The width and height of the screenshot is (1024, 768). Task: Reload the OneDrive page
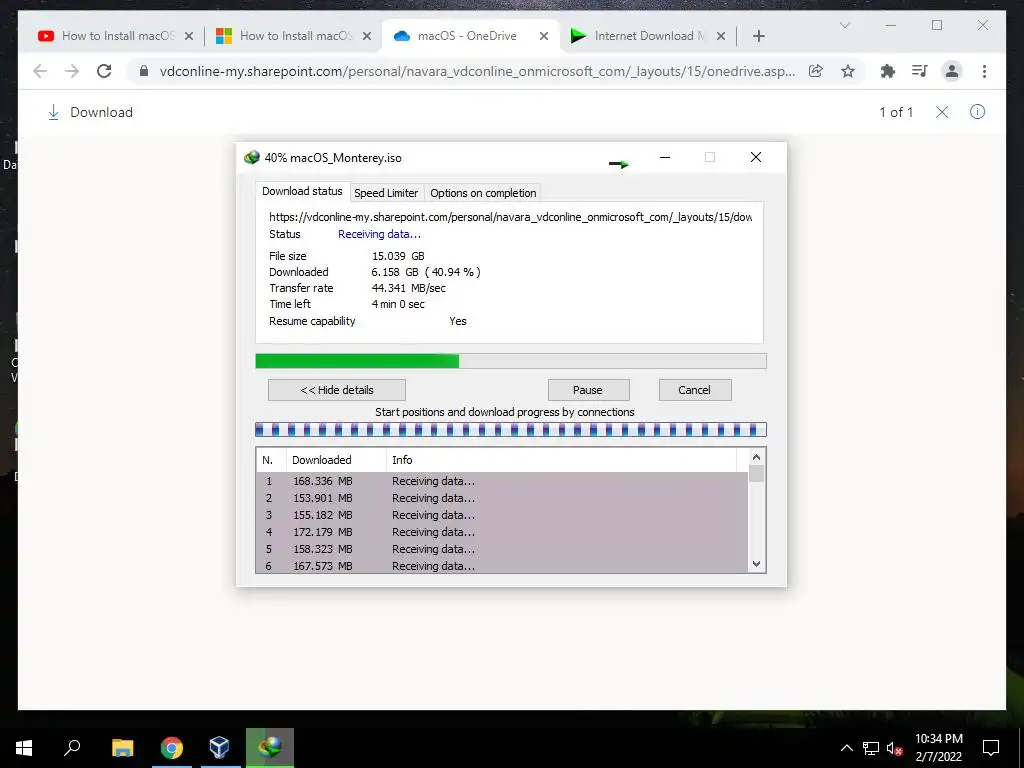104,71
